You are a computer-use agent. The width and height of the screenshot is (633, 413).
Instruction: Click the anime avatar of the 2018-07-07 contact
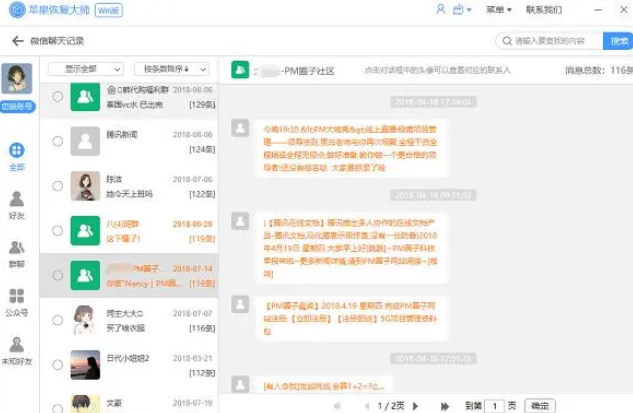(85, 320)
